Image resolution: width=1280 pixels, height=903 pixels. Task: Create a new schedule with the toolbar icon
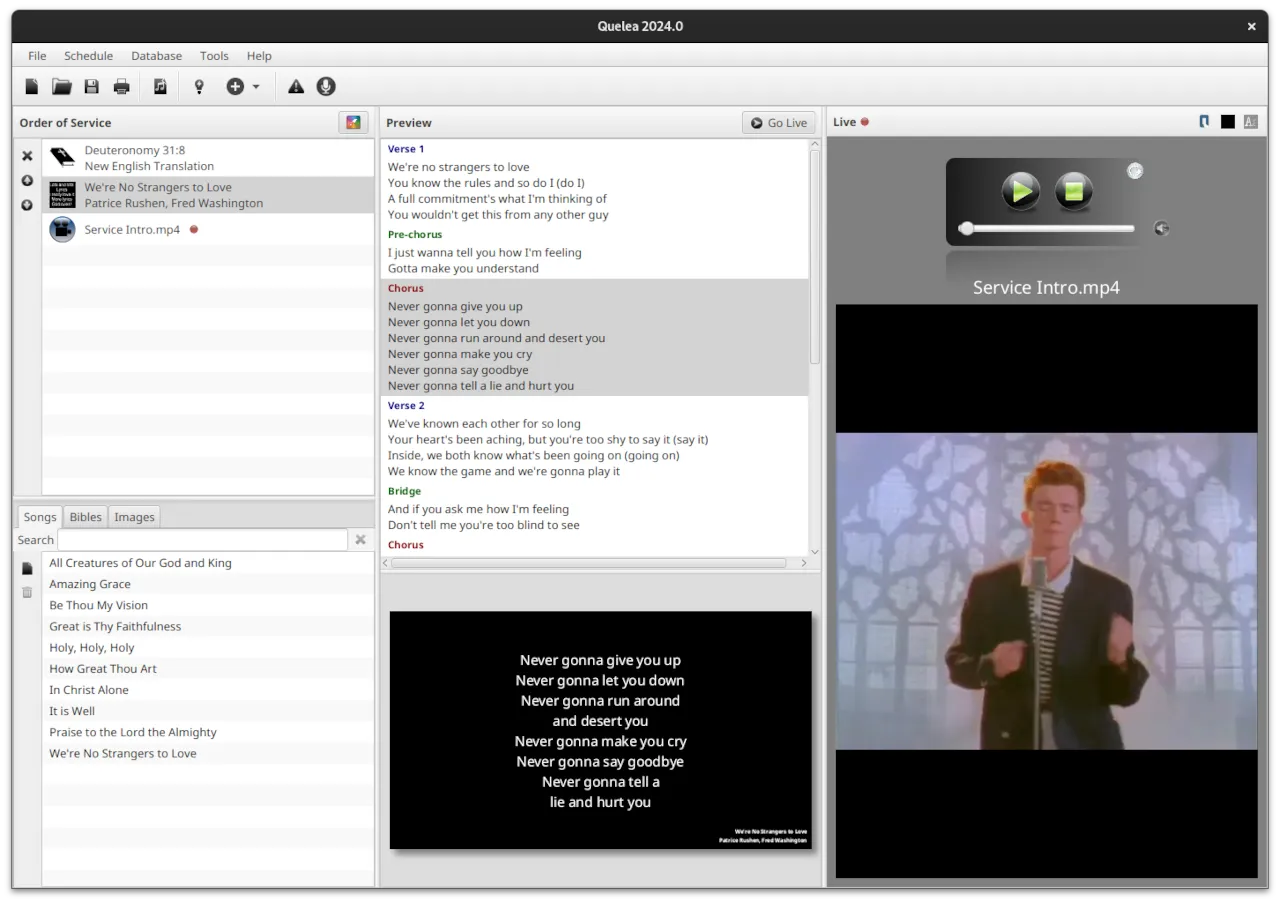tap(32, 87)
